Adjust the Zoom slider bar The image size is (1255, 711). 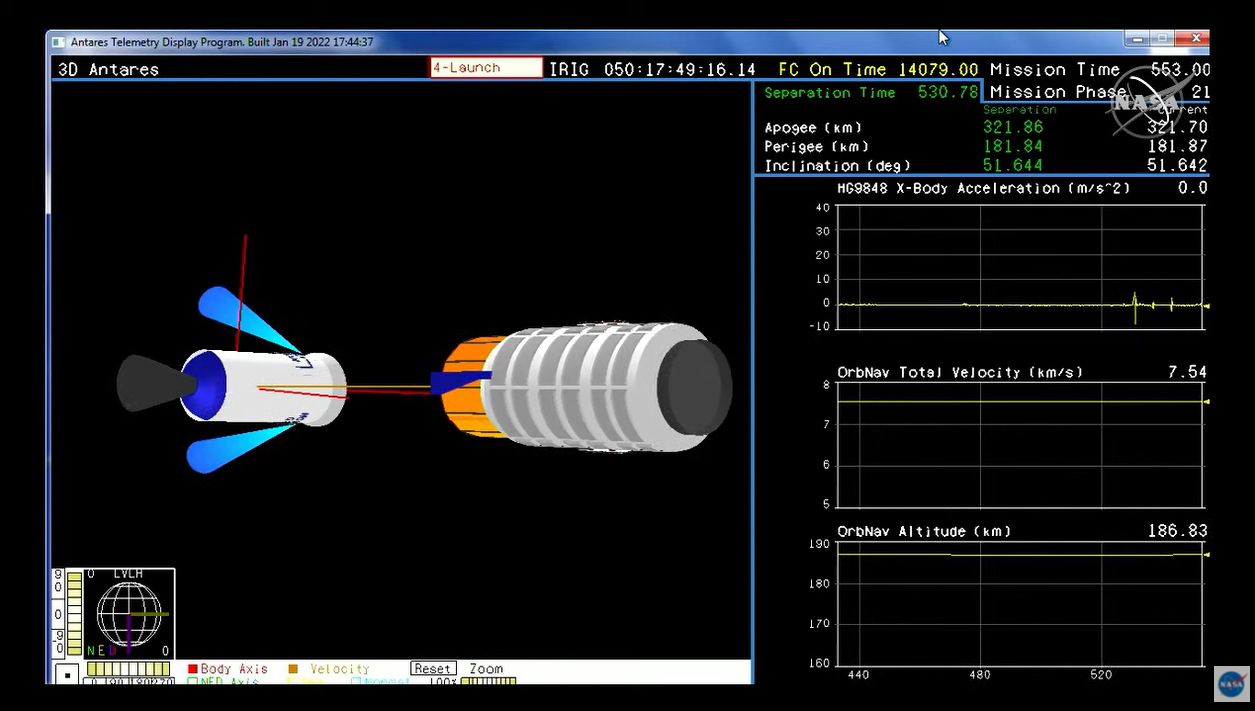point(488,681)
